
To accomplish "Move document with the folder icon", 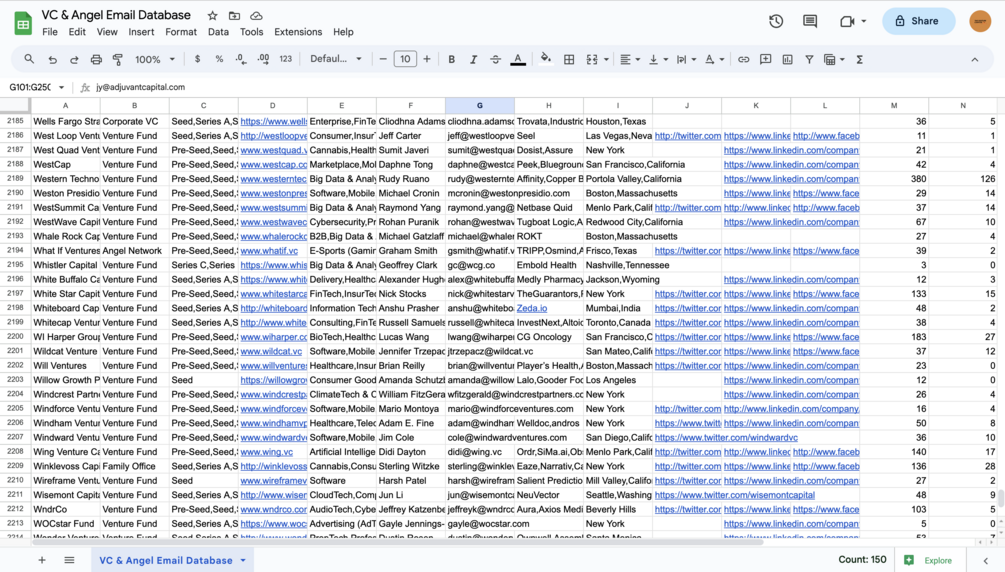I will 234,15.
